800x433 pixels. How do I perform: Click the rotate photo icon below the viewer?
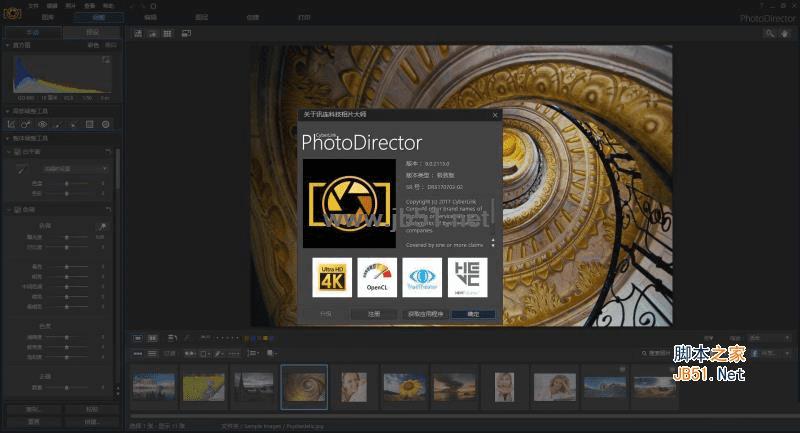point(172,338)
